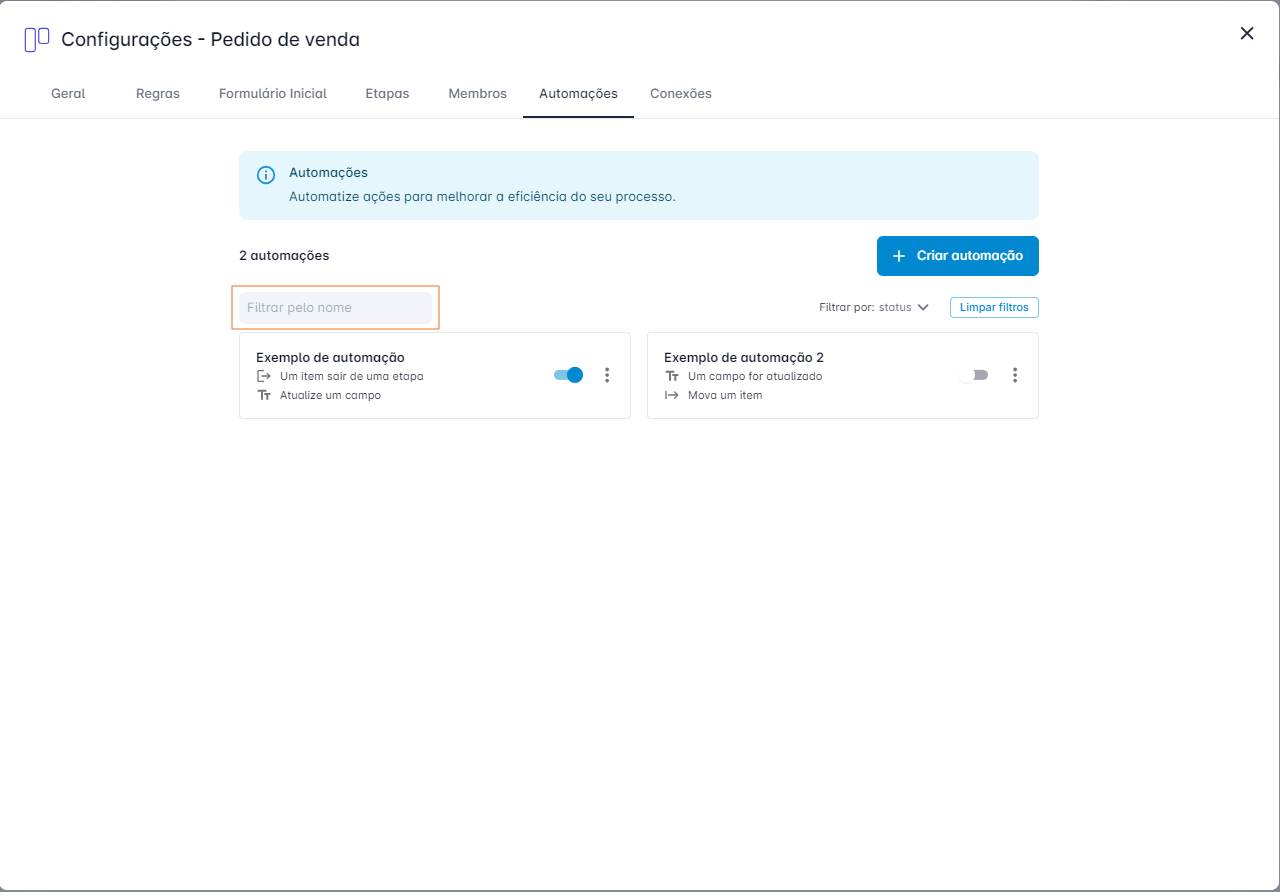The height and width of the screenshot is (892, 1280).
Task: Open the Regras tab
Action: click(158, 93)
